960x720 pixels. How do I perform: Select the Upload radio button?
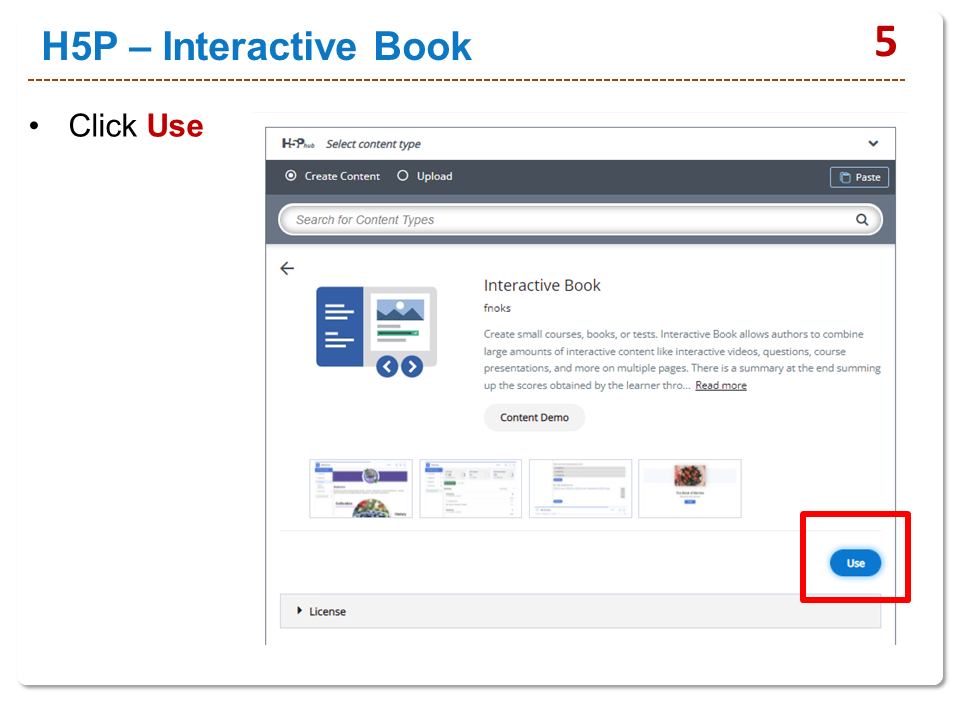click(x=403, y=176)
